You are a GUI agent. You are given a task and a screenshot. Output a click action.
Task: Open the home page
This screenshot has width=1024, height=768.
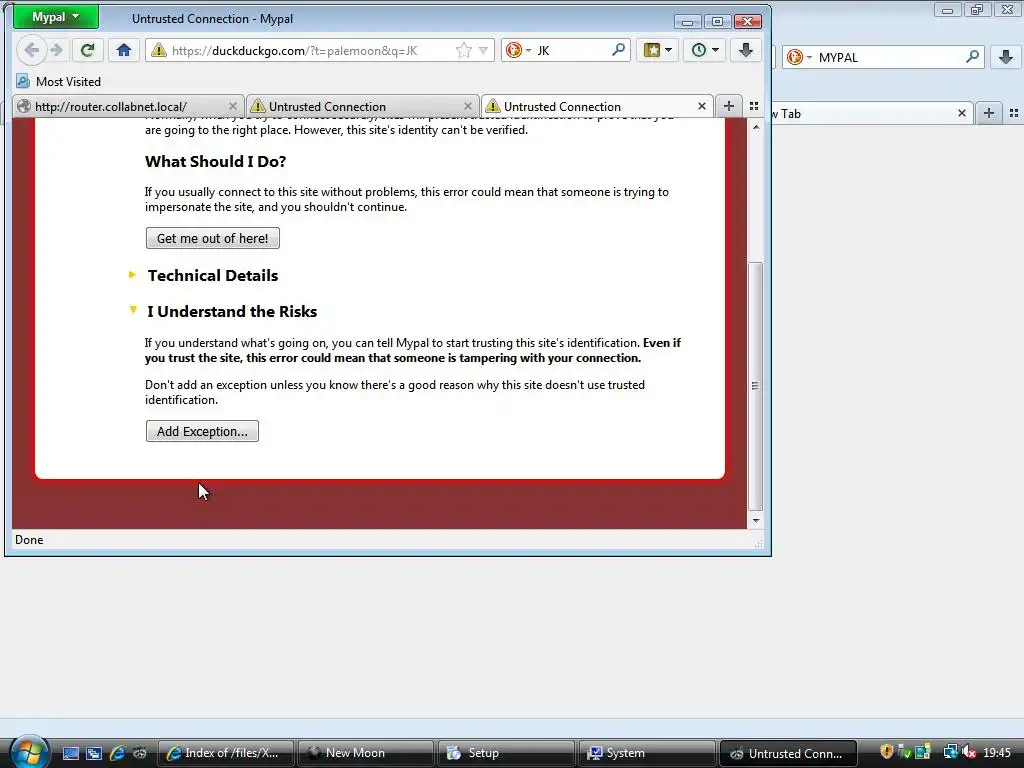click(x=123, y=50)
